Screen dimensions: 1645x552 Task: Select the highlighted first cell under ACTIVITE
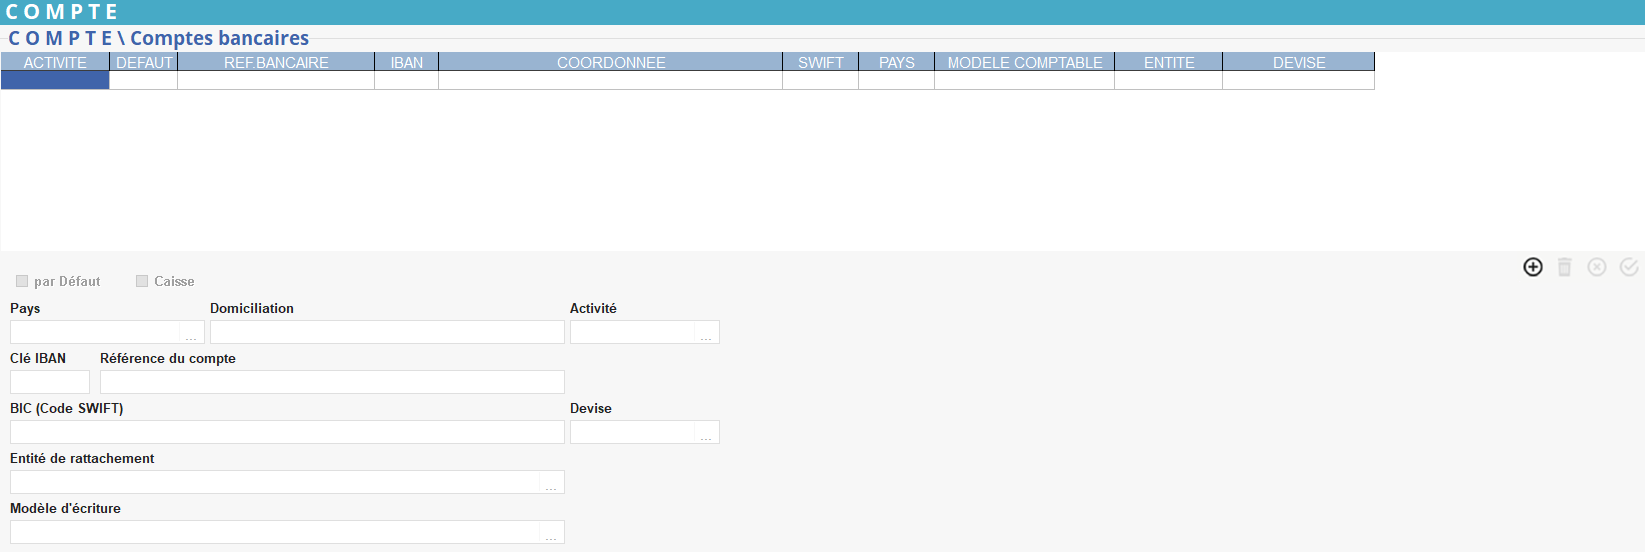55,80
